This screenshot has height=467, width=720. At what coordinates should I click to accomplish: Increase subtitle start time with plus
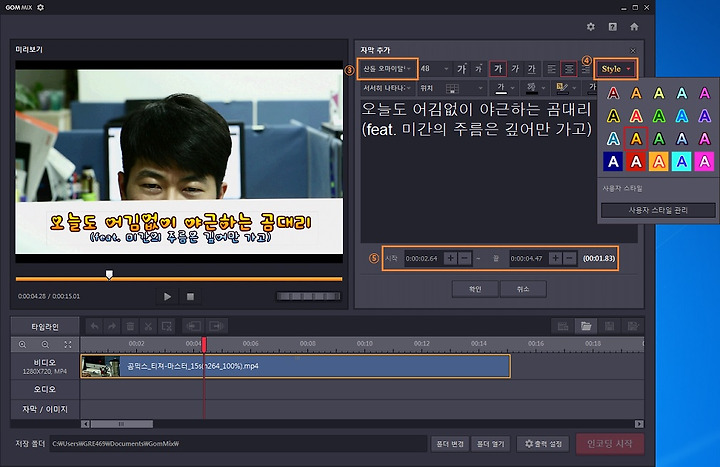tap(450, 258)
